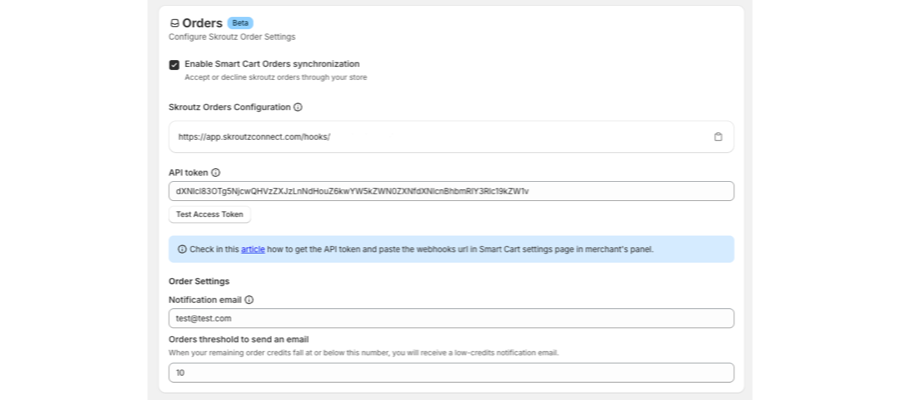The width and height of the screenshot is (900, 400).
Task: Select the skroutzconnect hooks URL text
Action: point(254,137)
